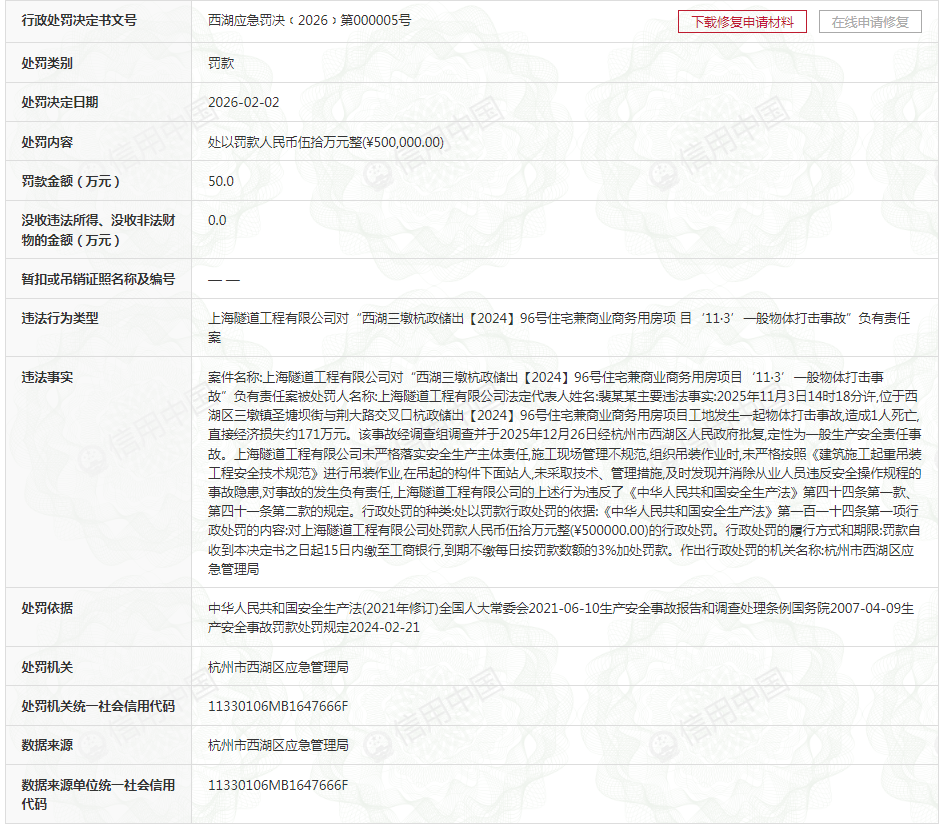Click the 处罚内容 text with ¥500,000.00
The width and height of the screenshot is (949, 832).
click(x=326, y=142)
